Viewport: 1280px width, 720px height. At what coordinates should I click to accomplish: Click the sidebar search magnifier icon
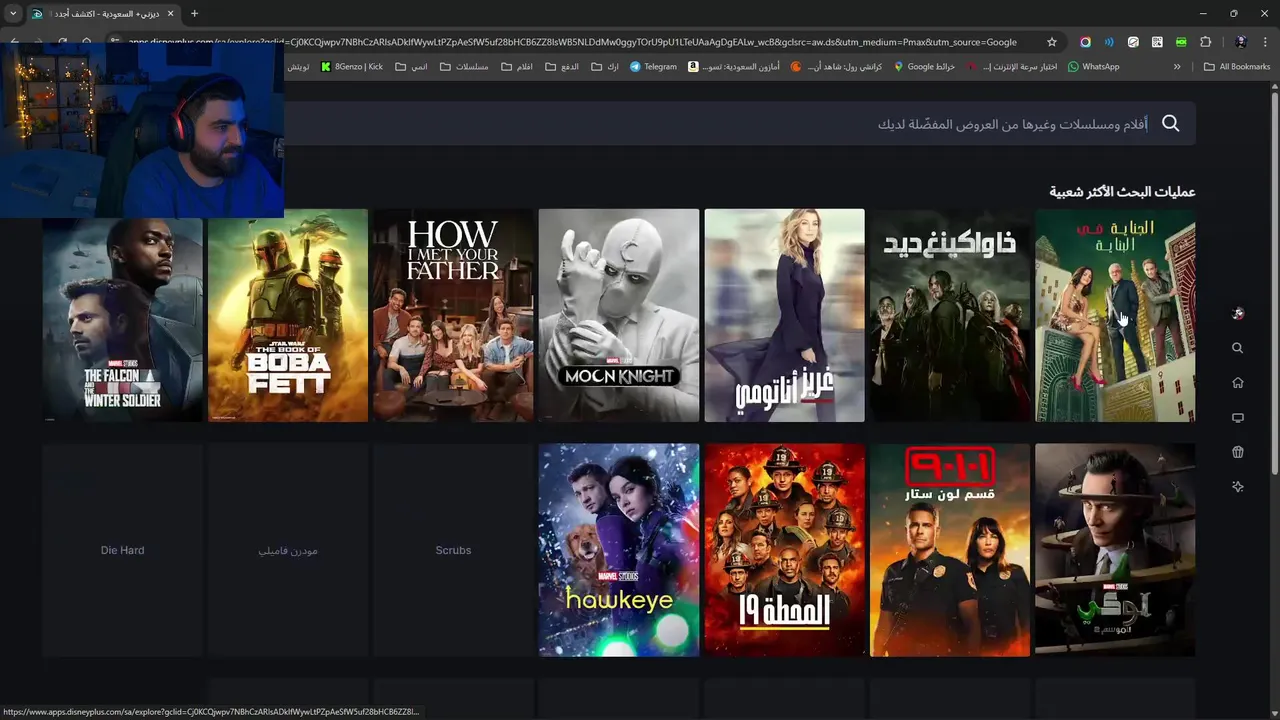[x=1238, y=348]
